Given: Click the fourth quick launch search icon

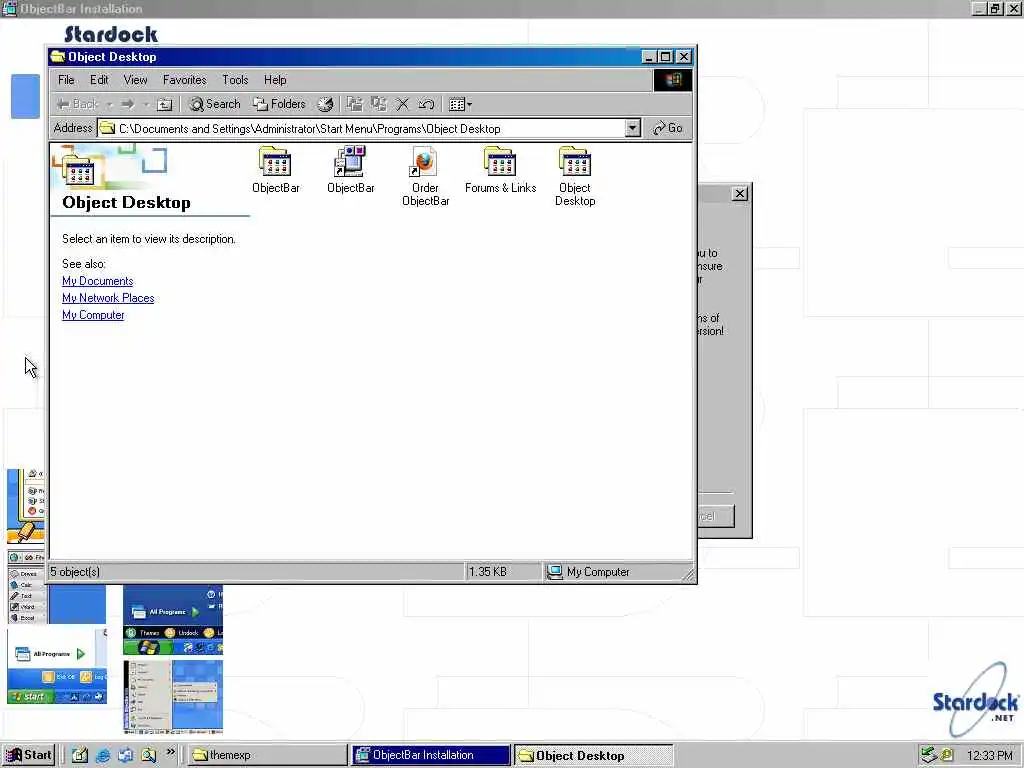Looking at the screenshot, I should (148, 755).
